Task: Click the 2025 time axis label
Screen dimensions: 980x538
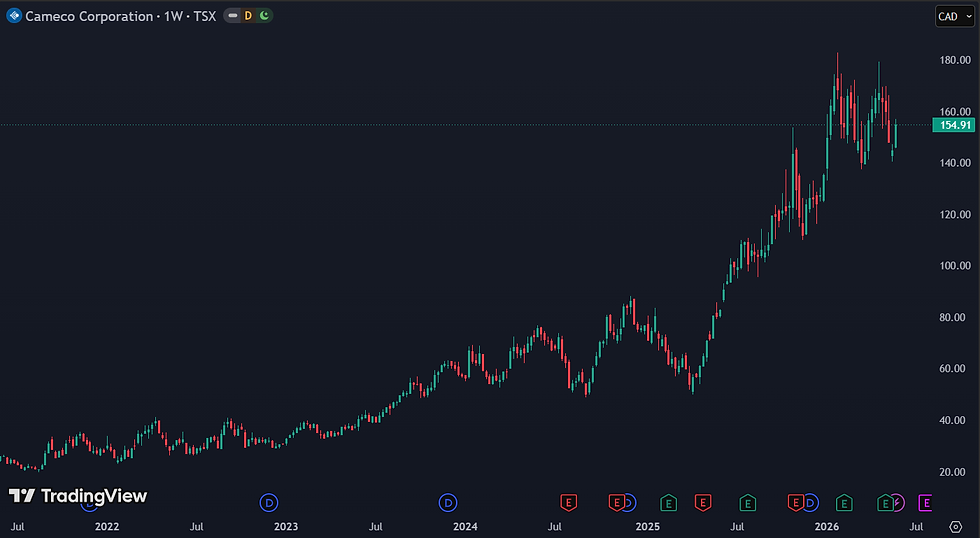Action: tap(648, 527)
